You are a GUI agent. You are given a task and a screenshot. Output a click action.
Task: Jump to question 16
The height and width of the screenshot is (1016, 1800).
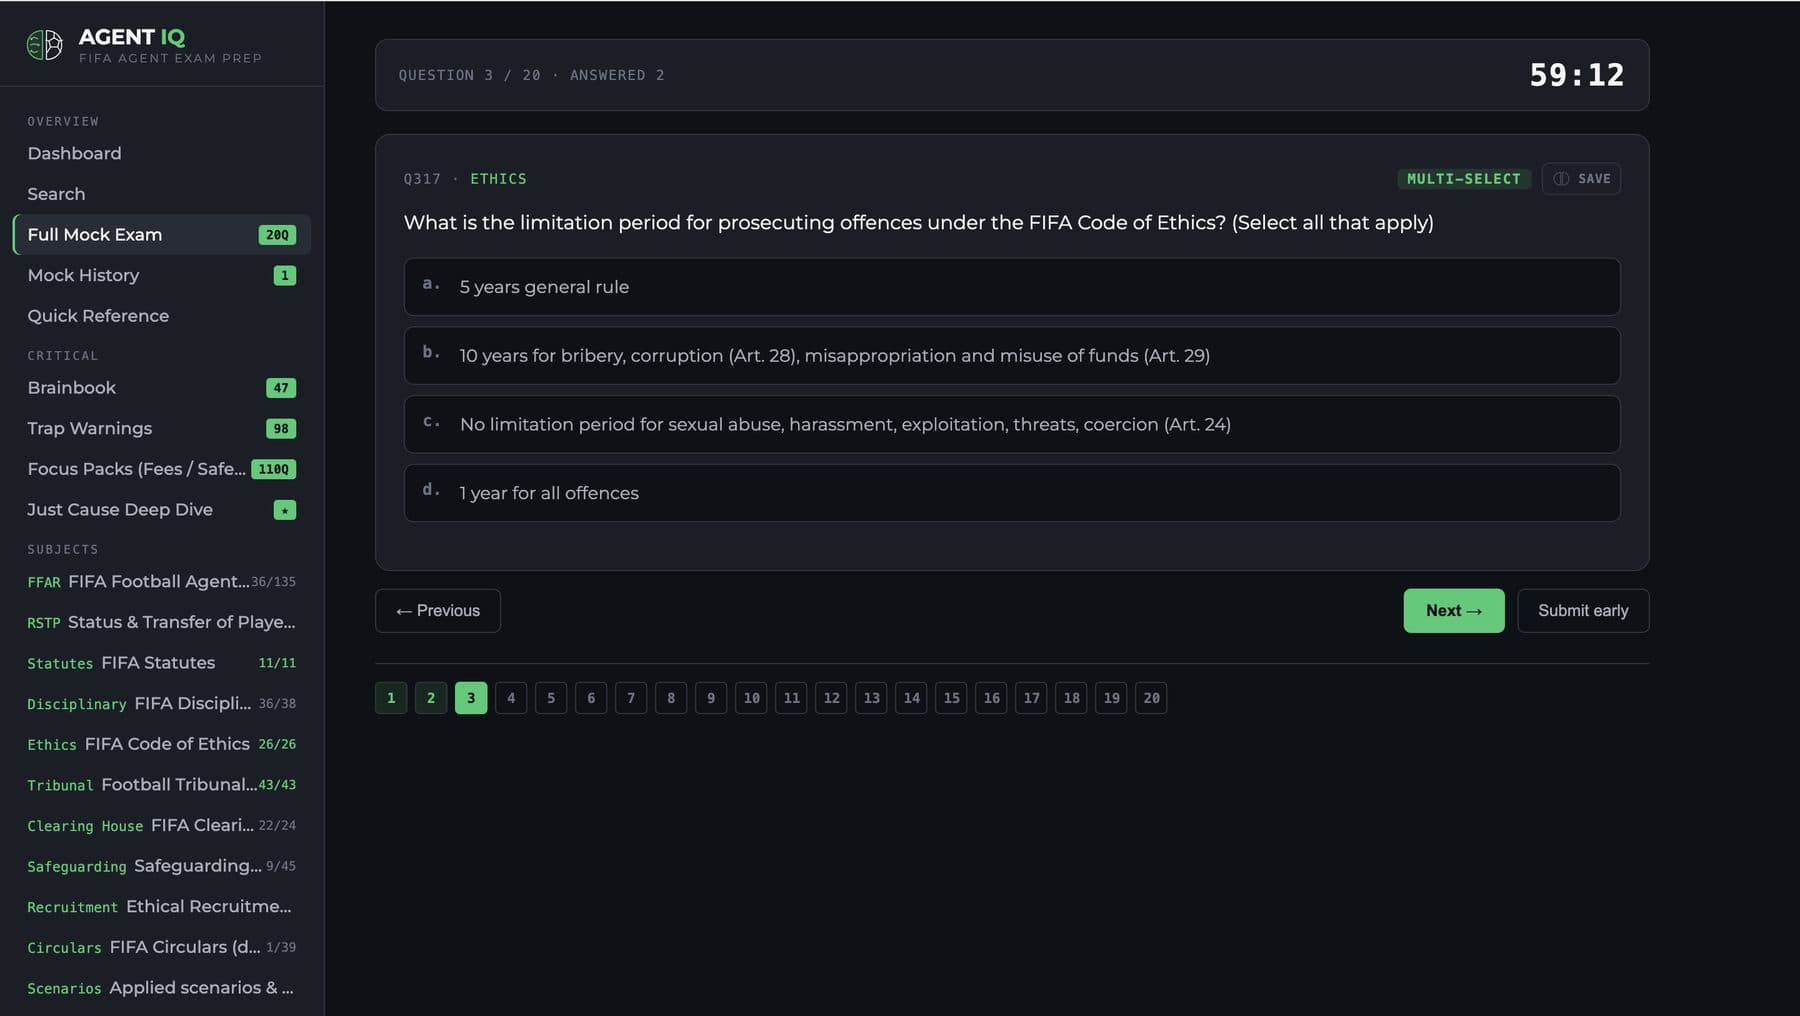tap(991, 698)
